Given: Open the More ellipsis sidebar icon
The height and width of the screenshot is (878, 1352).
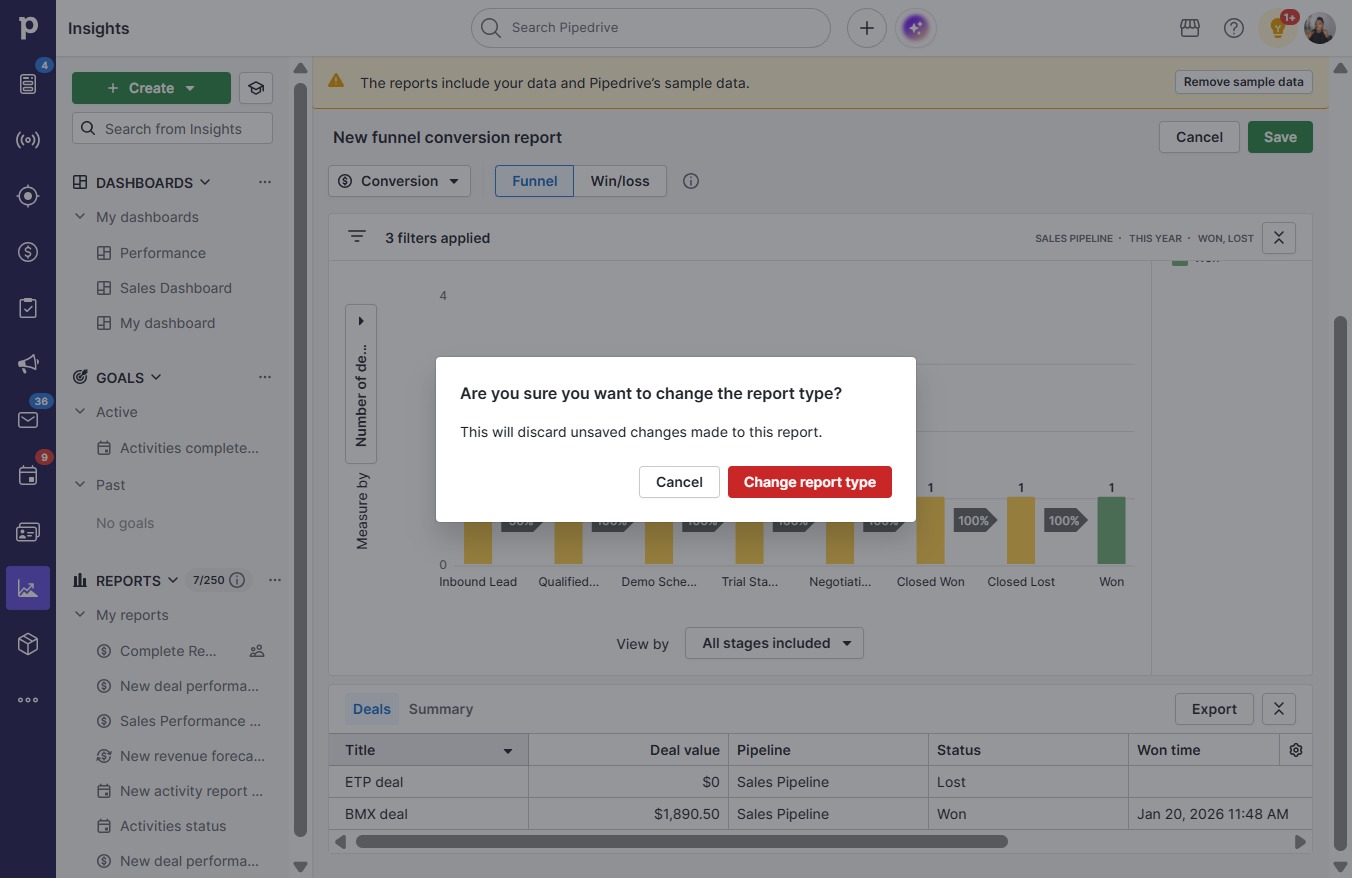Looking at the screenshot, I should (x=28, y=700).
